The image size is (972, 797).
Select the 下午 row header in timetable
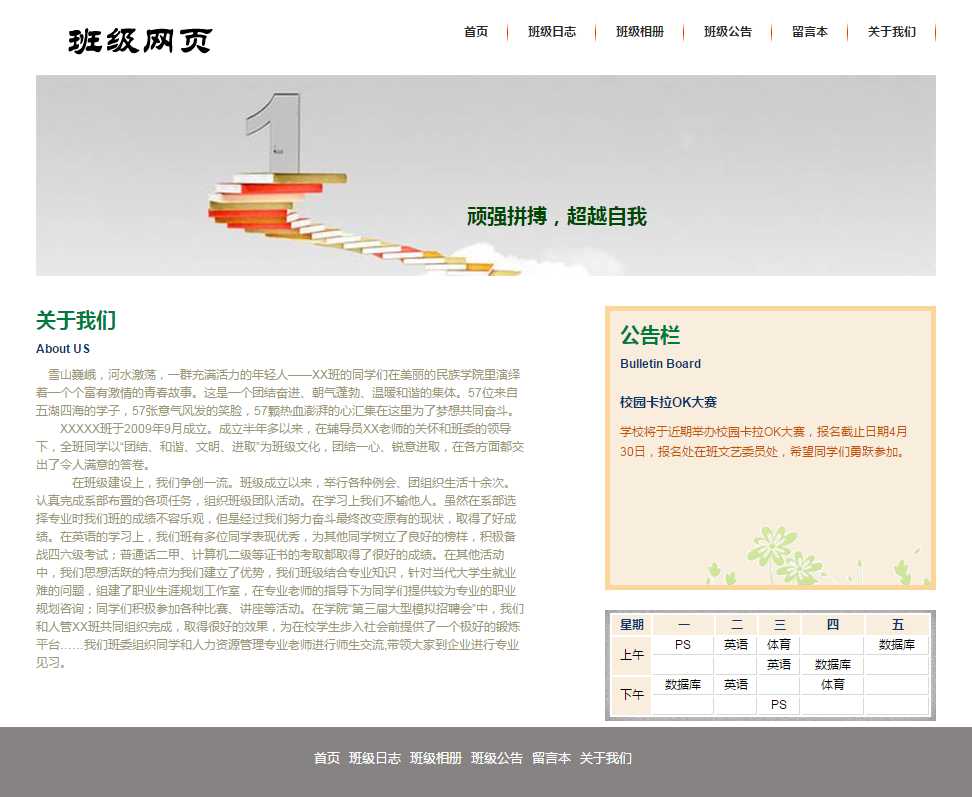(631, 694)
